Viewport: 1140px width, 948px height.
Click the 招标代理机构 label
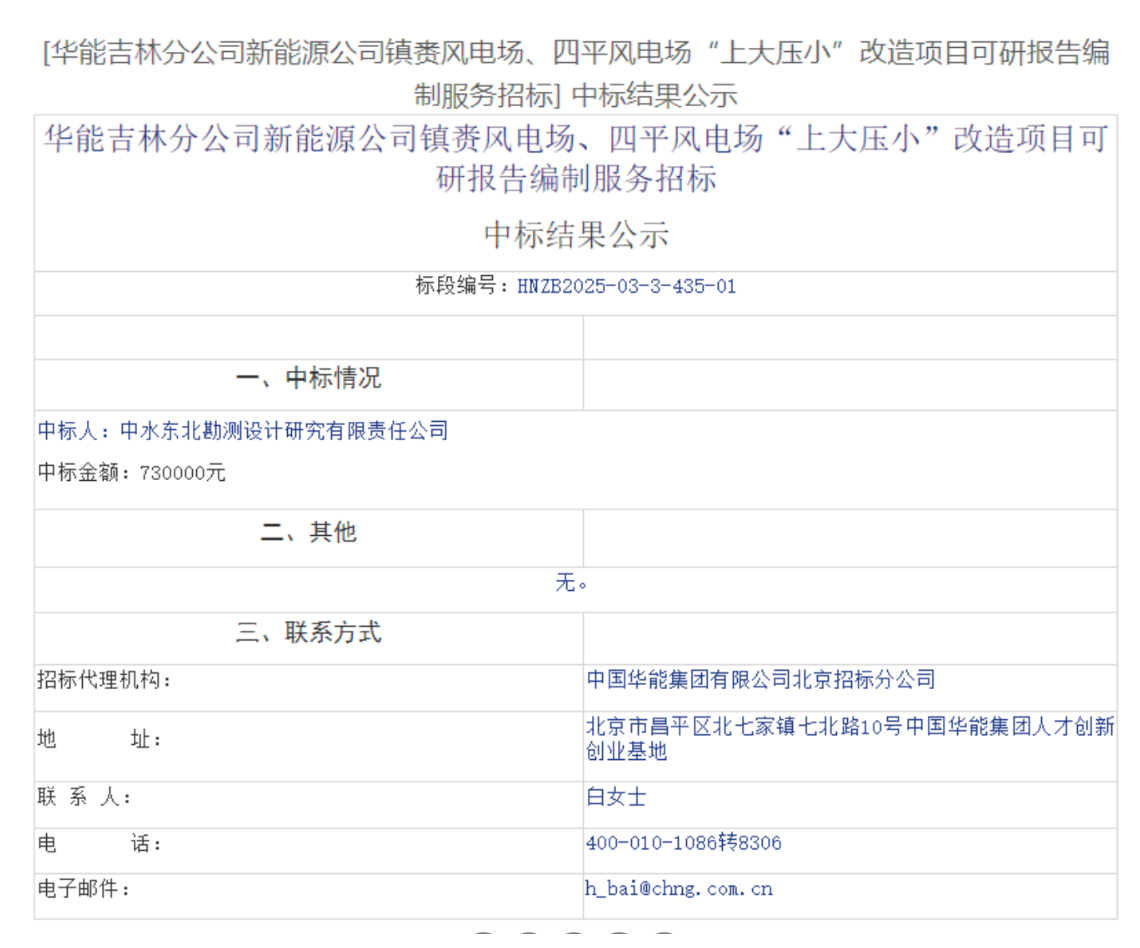point(104,680)
